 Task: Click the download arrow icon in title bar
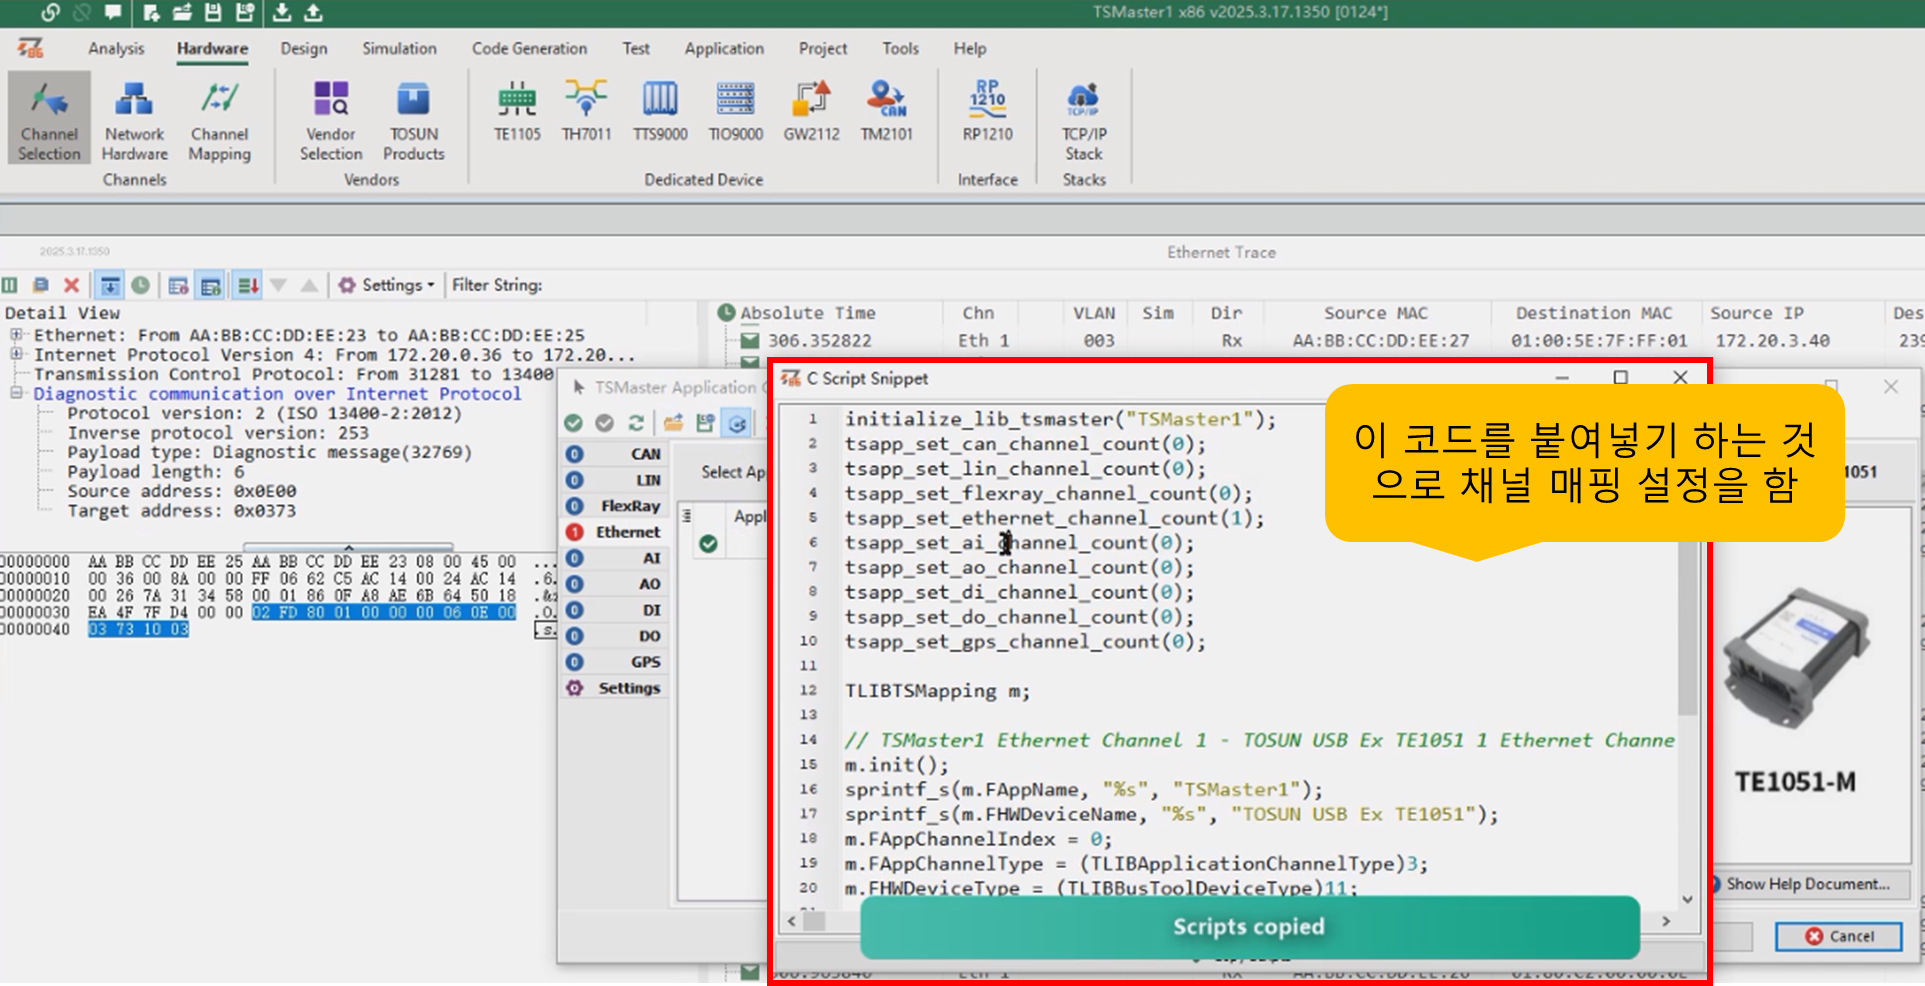coord(282,12)
